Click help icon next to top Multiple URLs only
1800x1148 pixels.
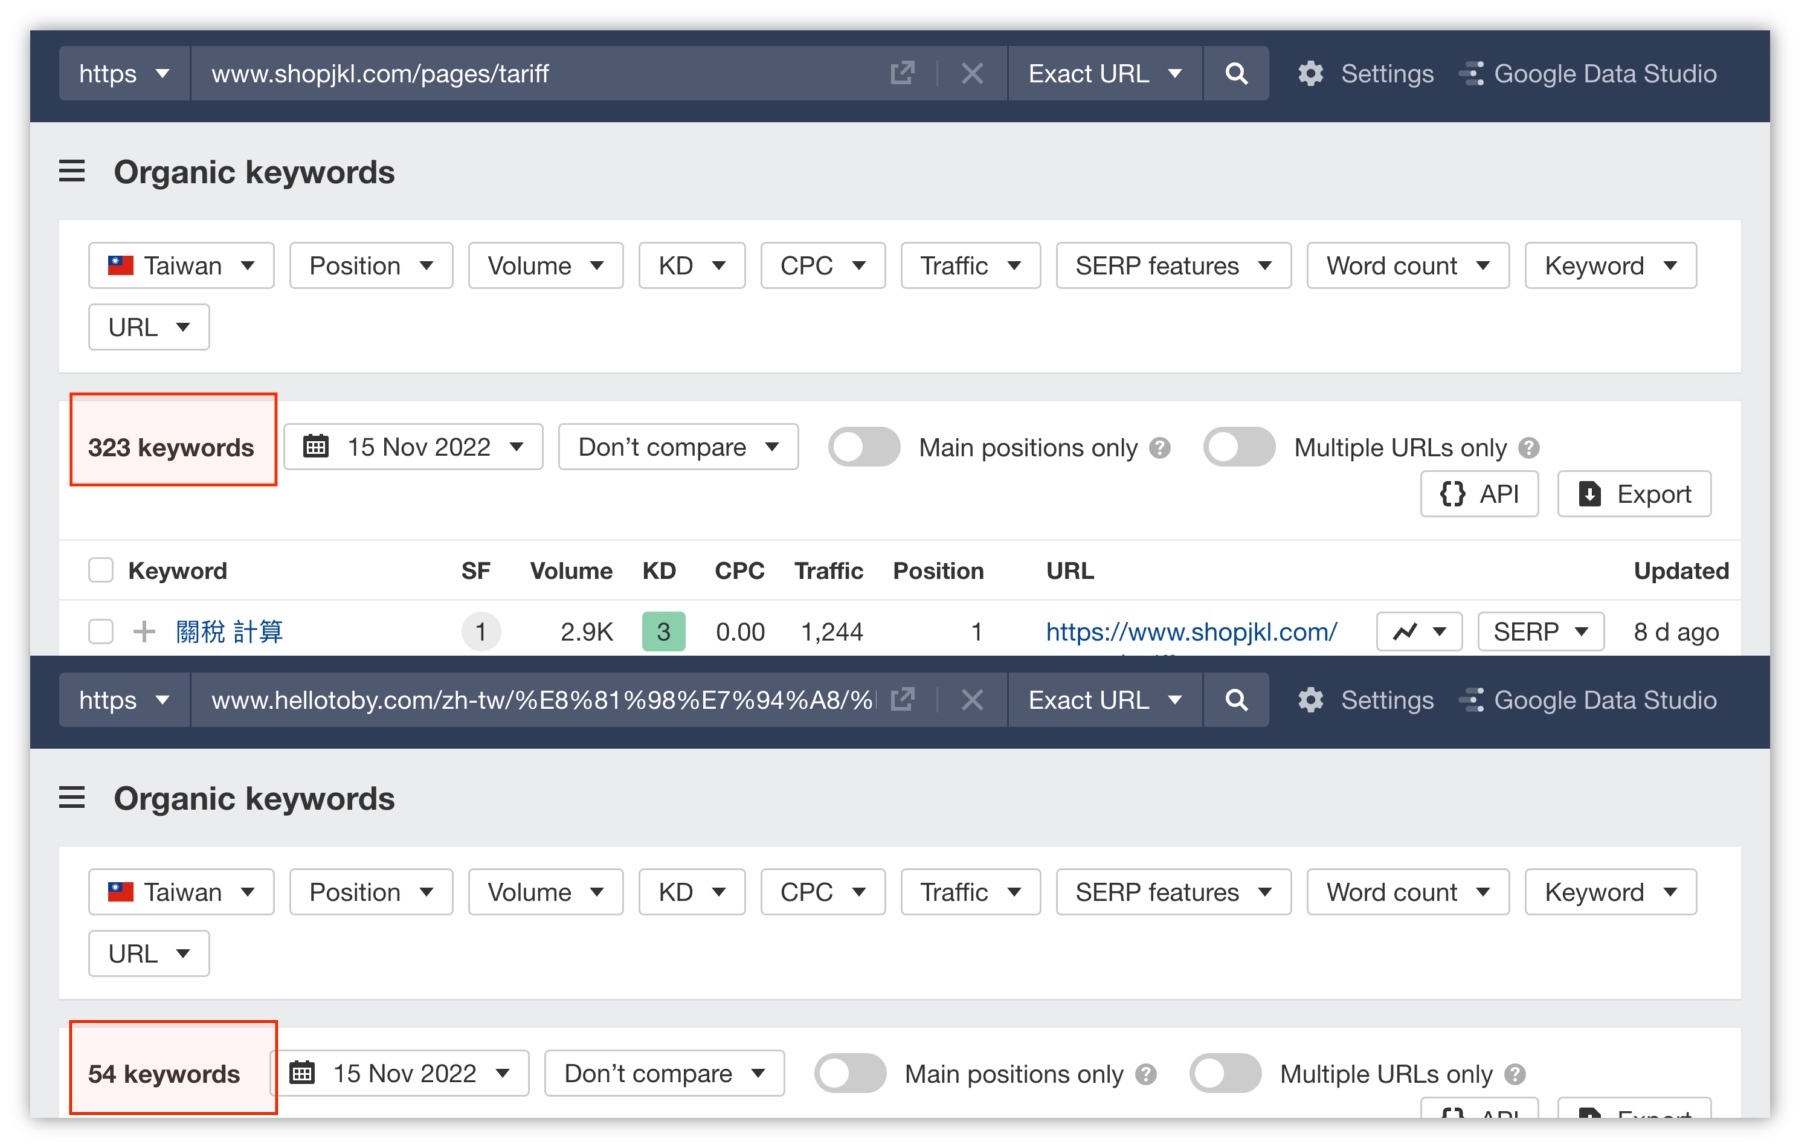click(x=1529, y=448)
